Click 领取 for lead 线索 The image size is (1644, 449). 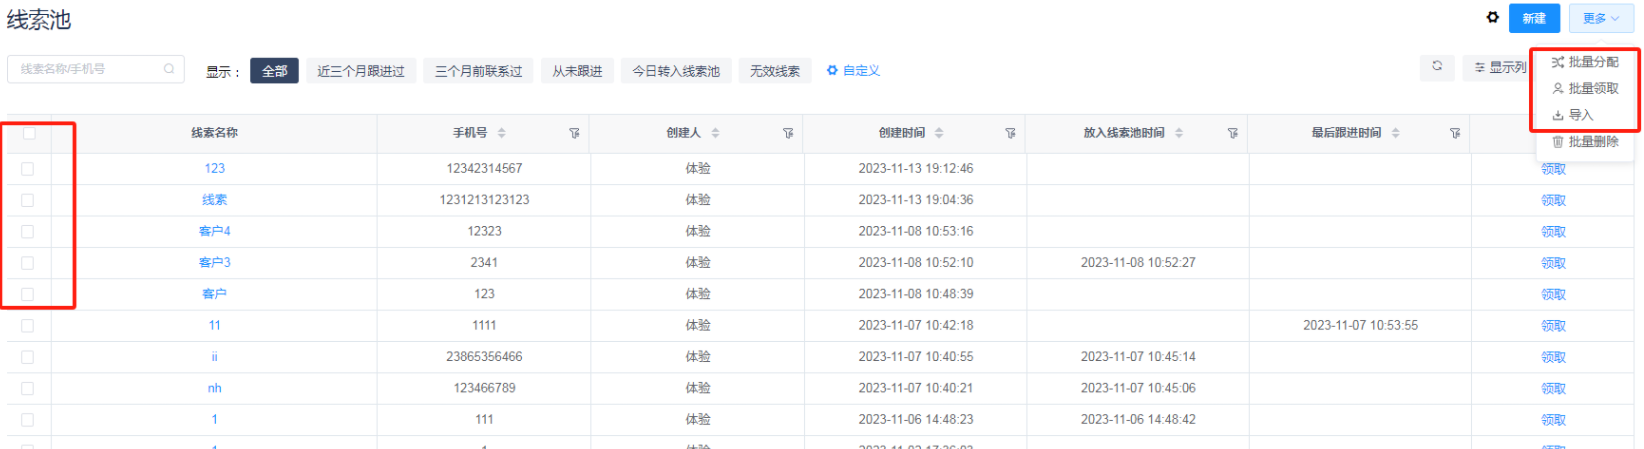coord(1553,201)
